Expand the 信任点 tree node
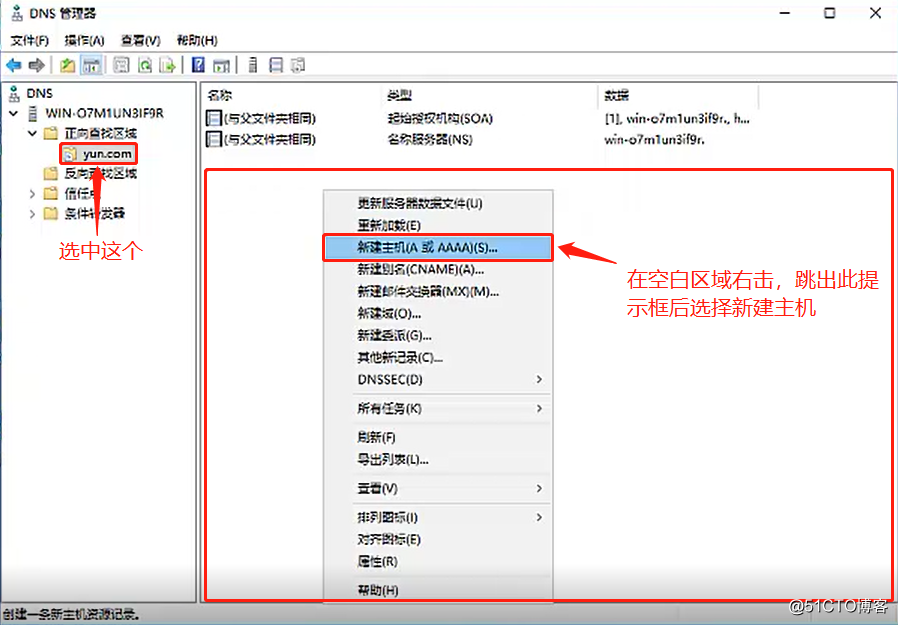 click(x=32, y=194)
